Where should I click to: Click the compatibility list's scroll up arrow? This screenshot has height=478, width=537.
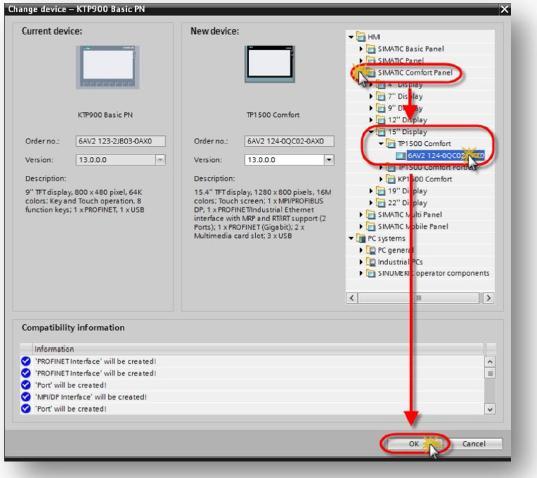[490, 361]
